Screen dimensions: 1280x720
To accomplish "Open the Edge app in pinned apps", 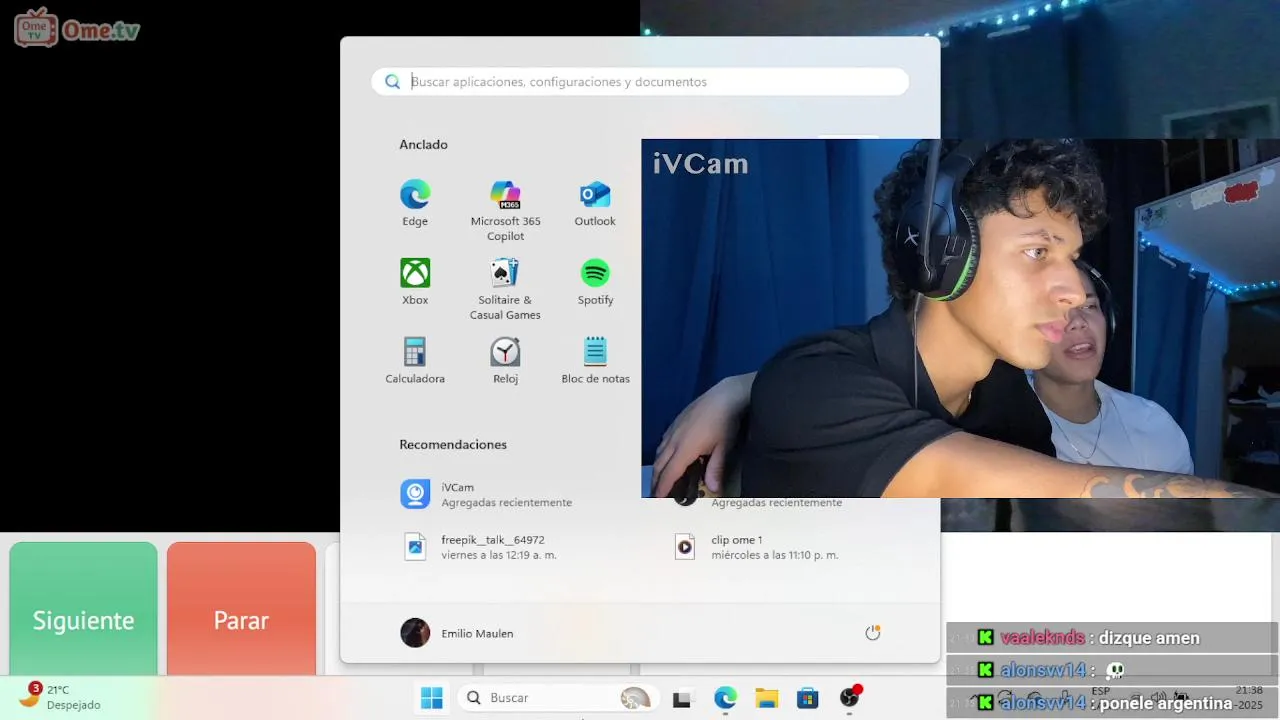I will [x=415, y=204].
